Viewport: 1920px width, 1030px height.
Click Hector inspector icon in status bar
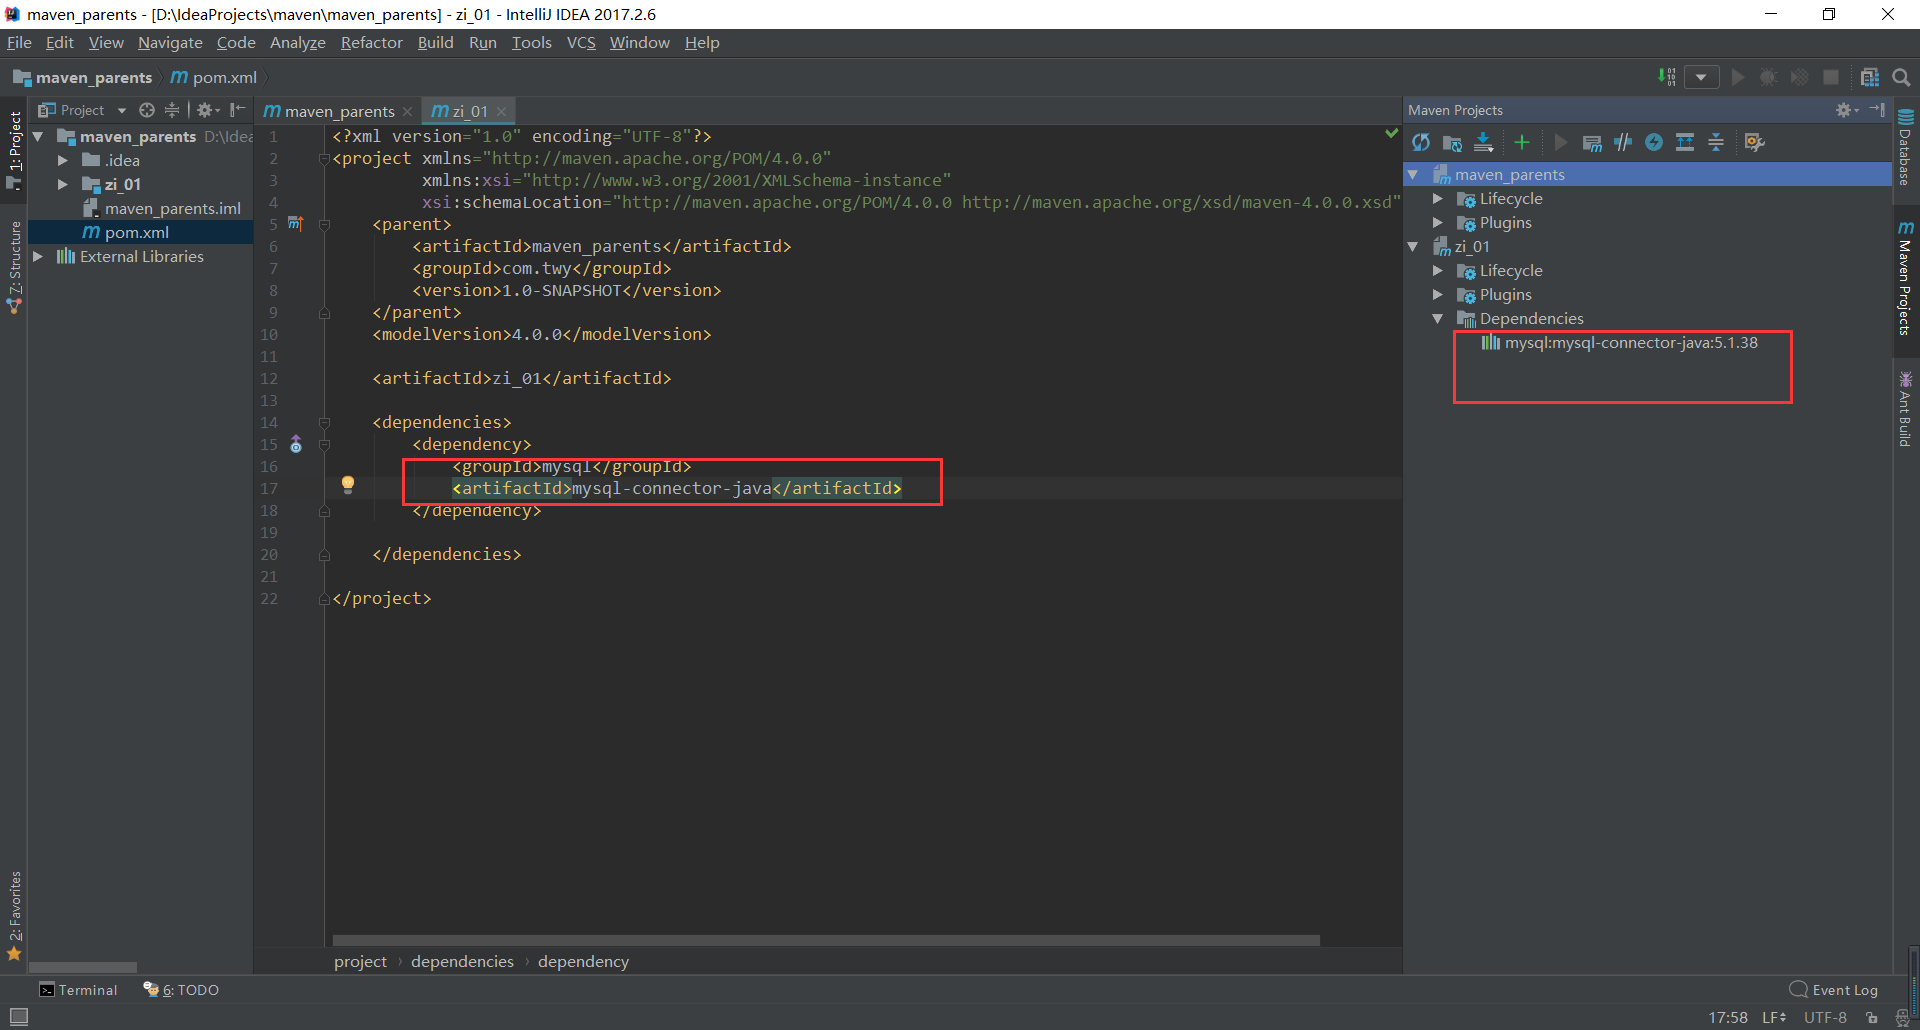click(x=1902, y=1017)
